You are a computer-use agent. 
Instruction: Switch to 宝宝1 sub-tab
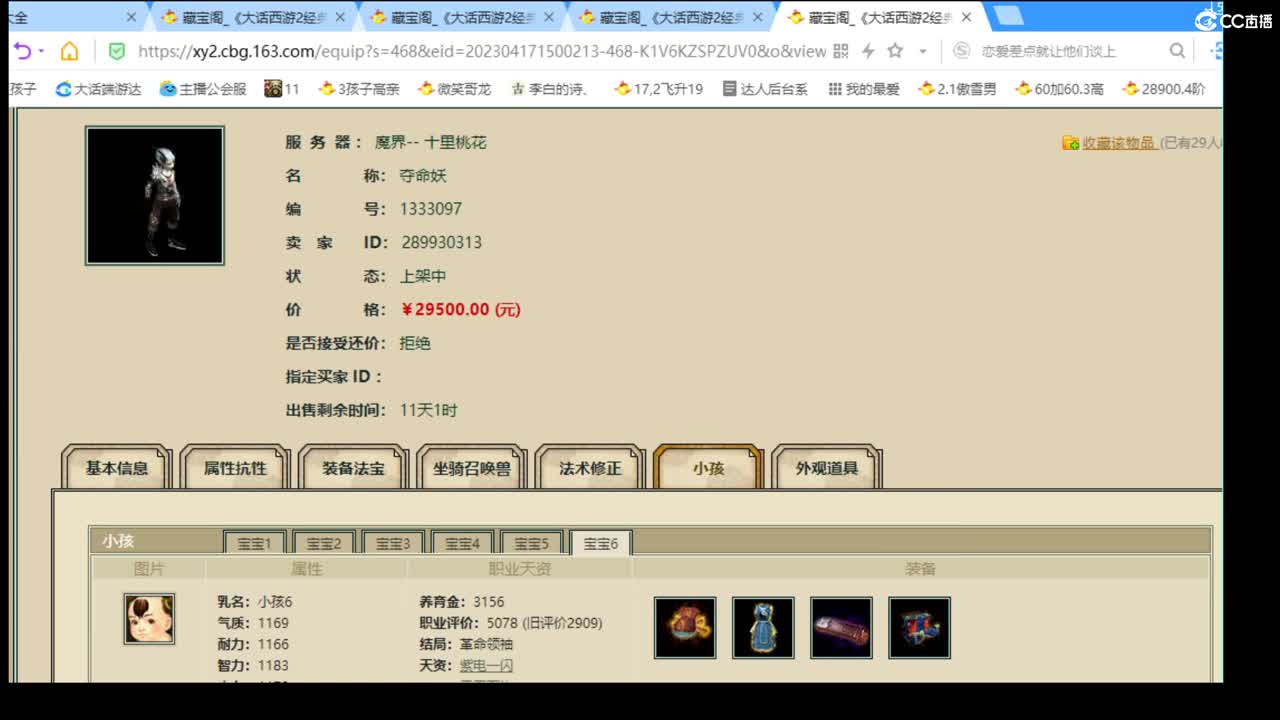coord(255,543)
